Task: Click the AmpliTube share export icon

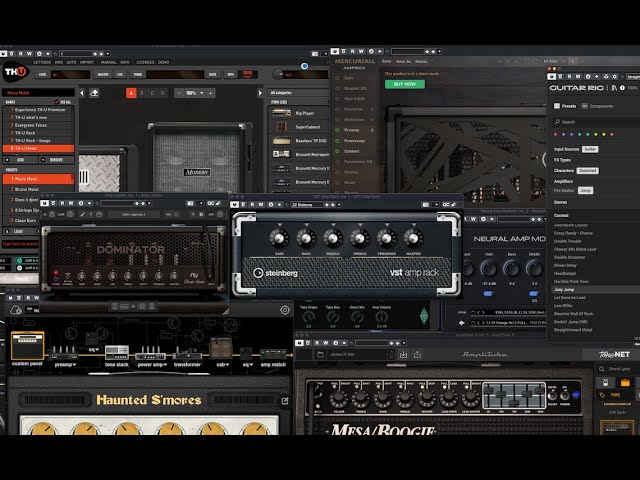Action: [417, 354]
